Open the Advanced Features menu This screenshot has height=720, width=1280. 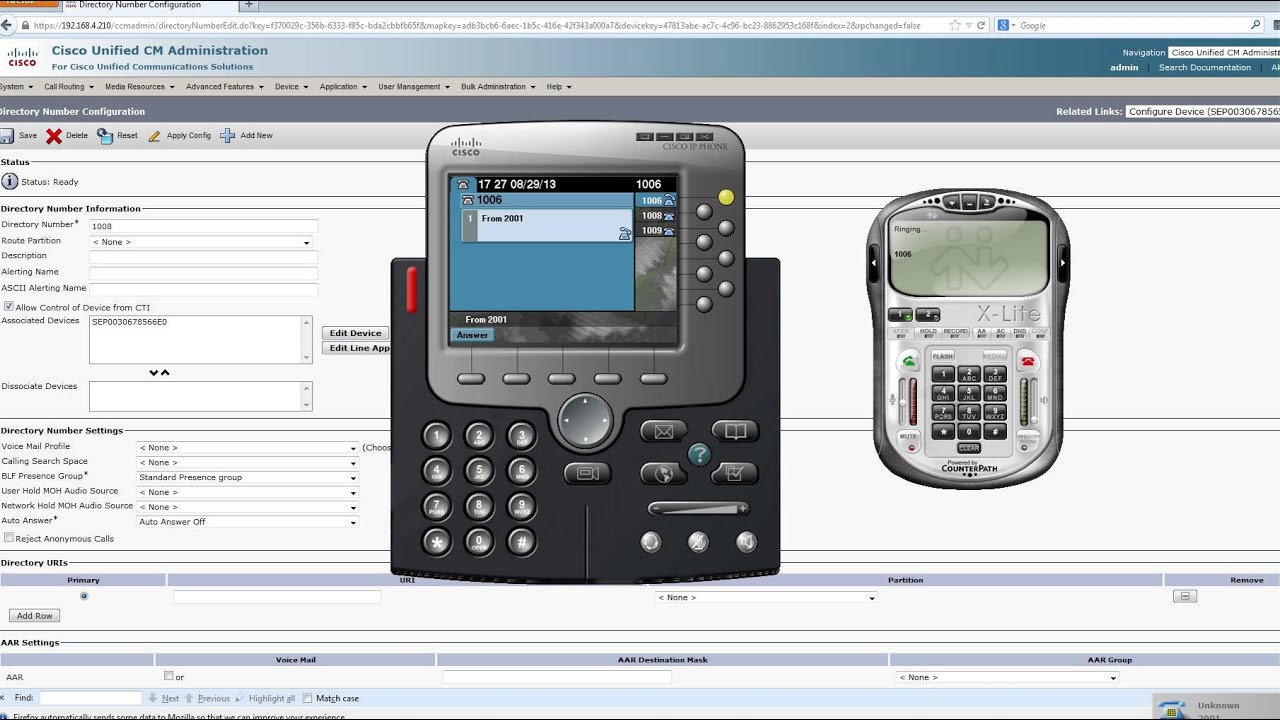[x=224, y=87]
